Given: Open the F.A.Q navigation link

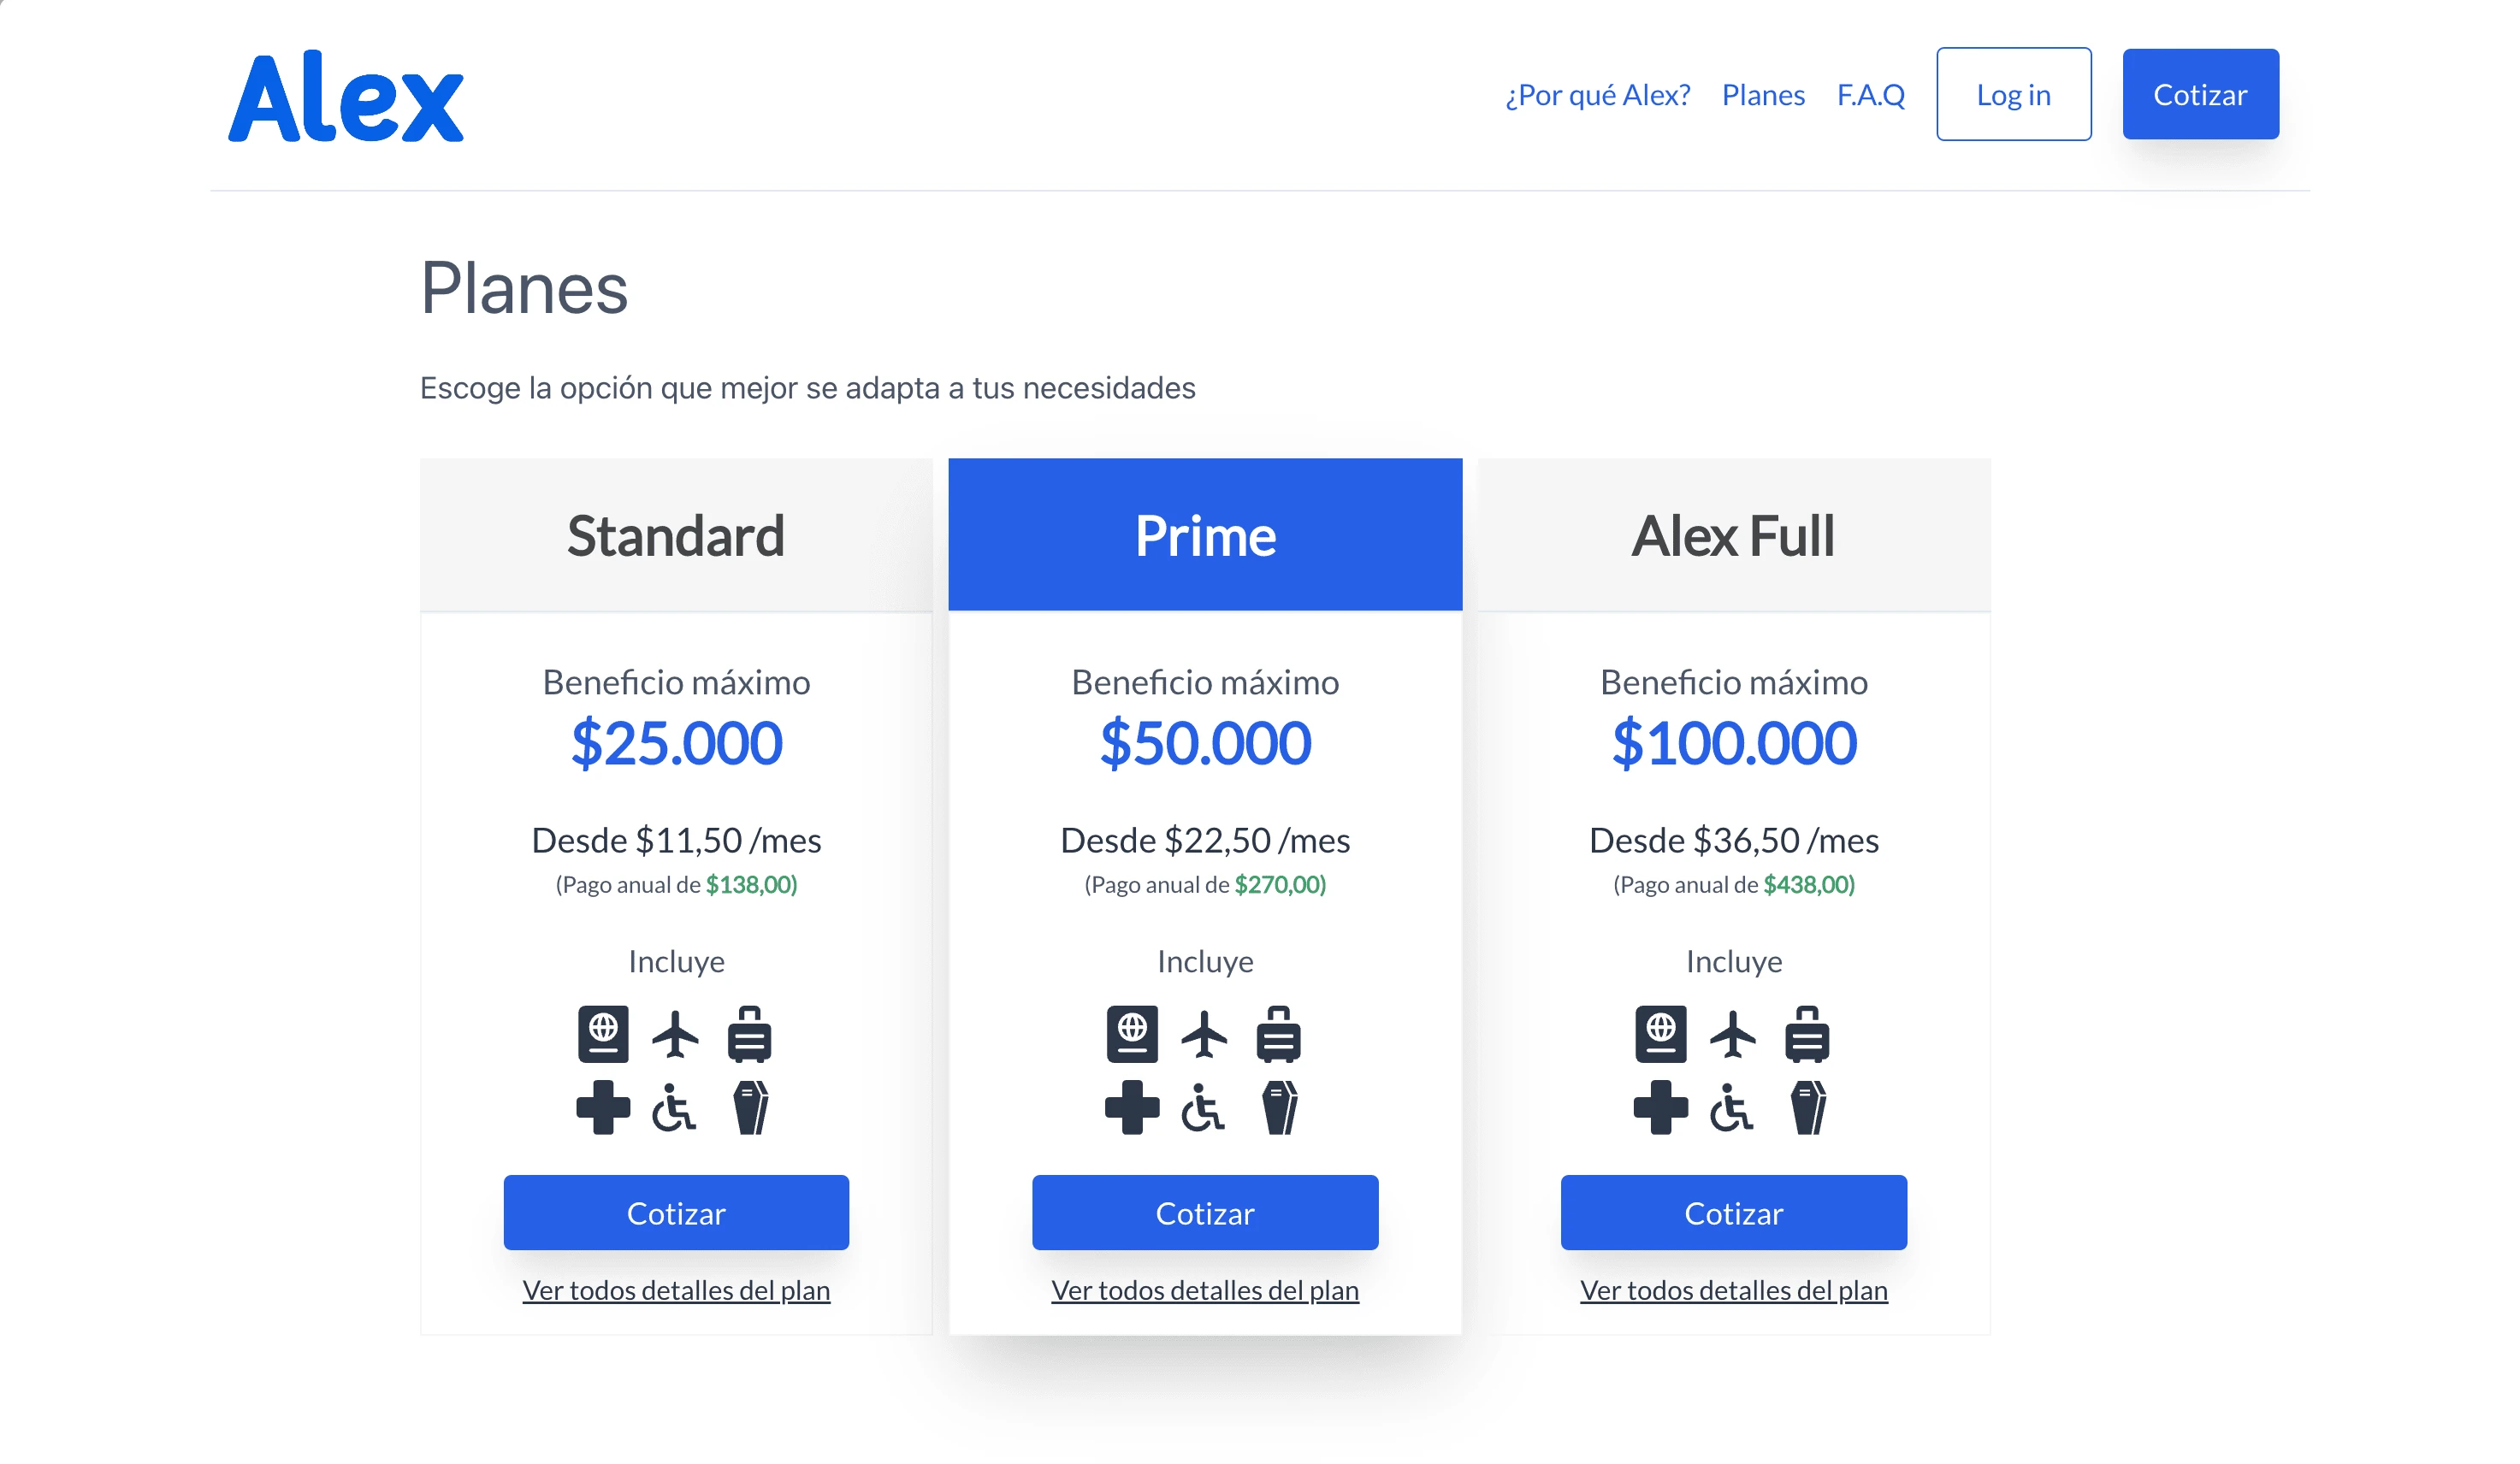Looking at the screenshot, I should pyautogui.click(x=1870, y=95).
